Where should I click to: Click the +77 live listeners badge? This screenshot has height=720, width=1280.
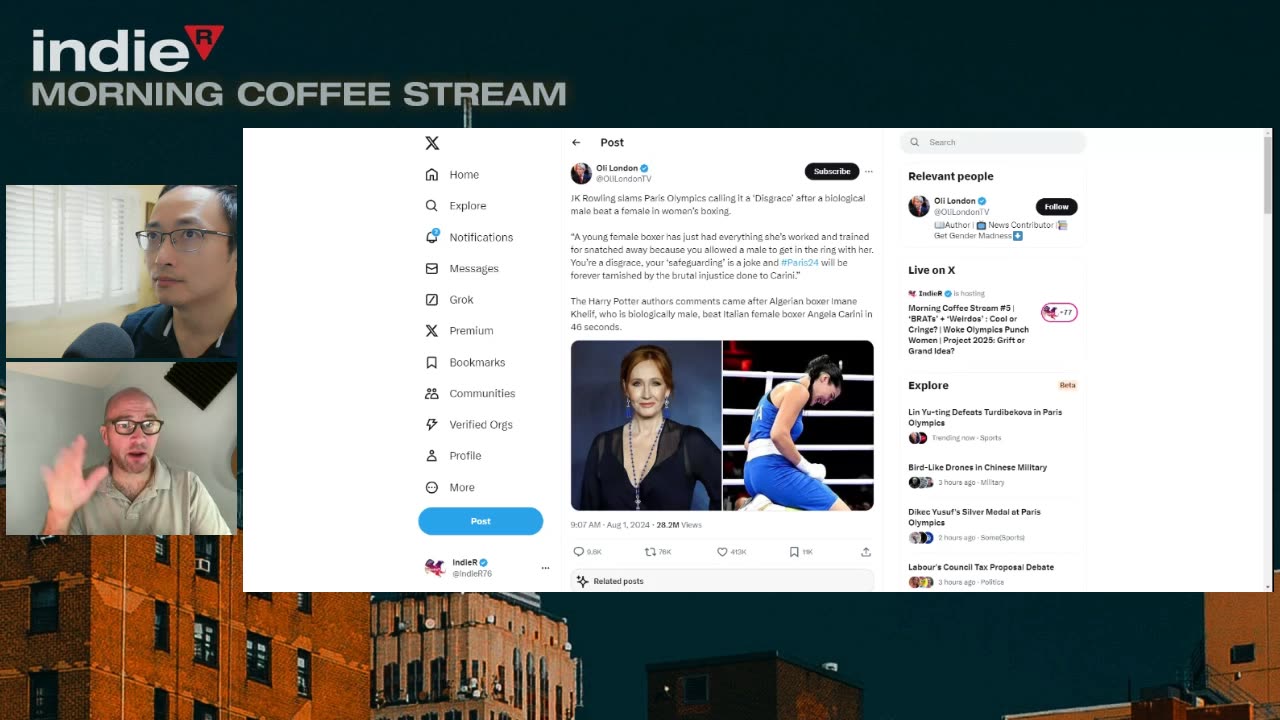pyautogui.click(x=1059, y=312)
